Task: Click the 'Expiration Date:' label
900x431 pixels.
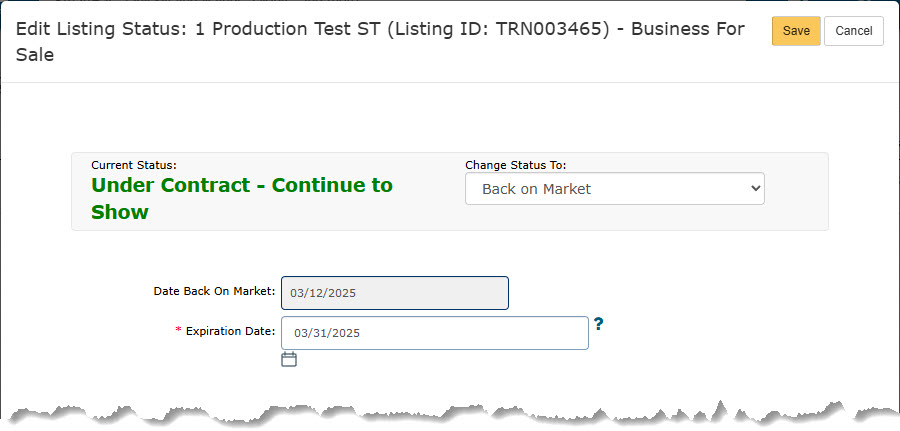Action: click(x=230, y=330)
